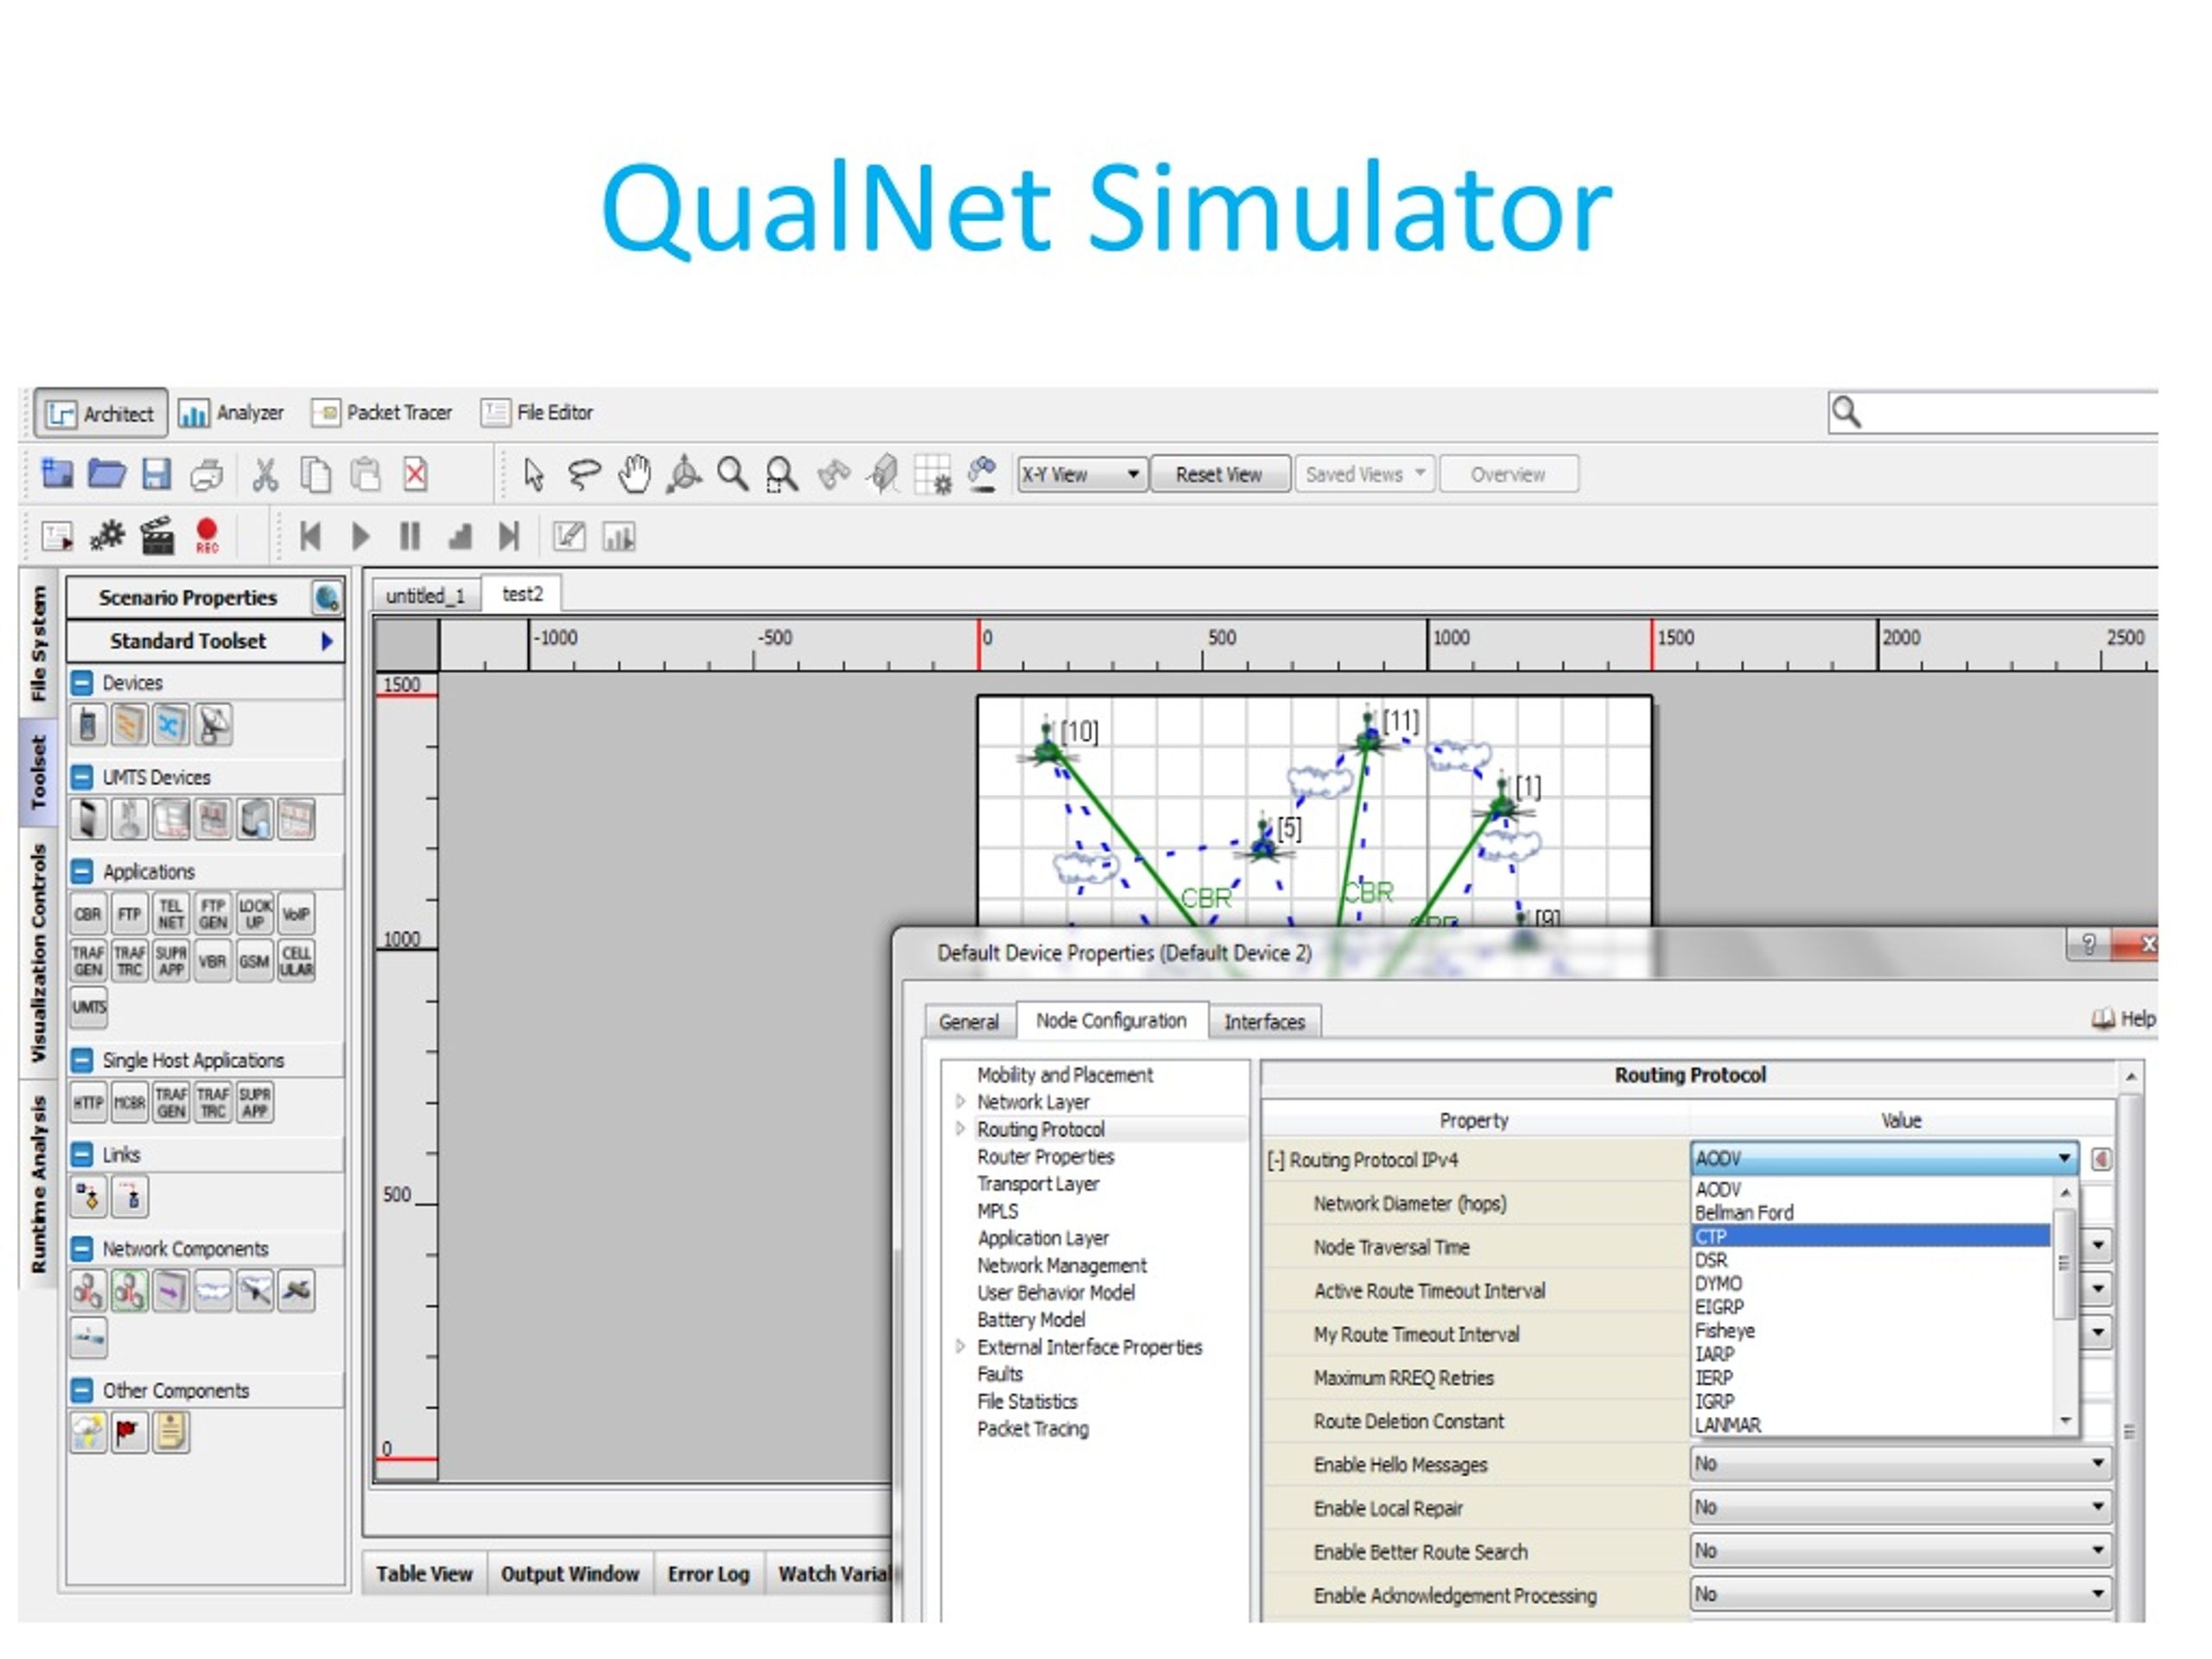Click the zoom-to-region magnifier icon
Screen dimensions: 2212x1659
782,475
